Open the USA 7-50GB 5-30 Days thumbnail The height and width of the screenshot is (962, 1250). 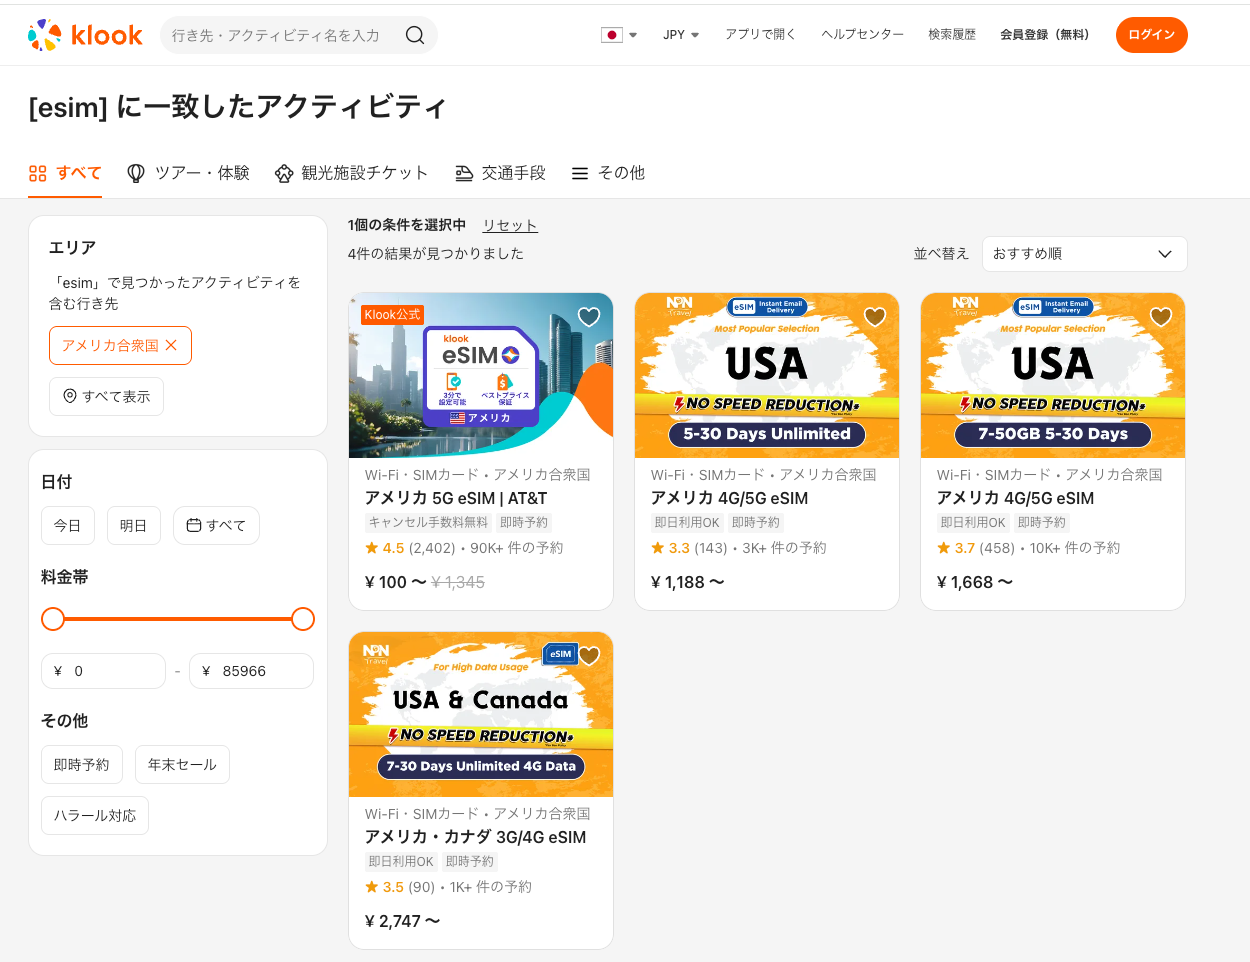tap(1053, 375)
